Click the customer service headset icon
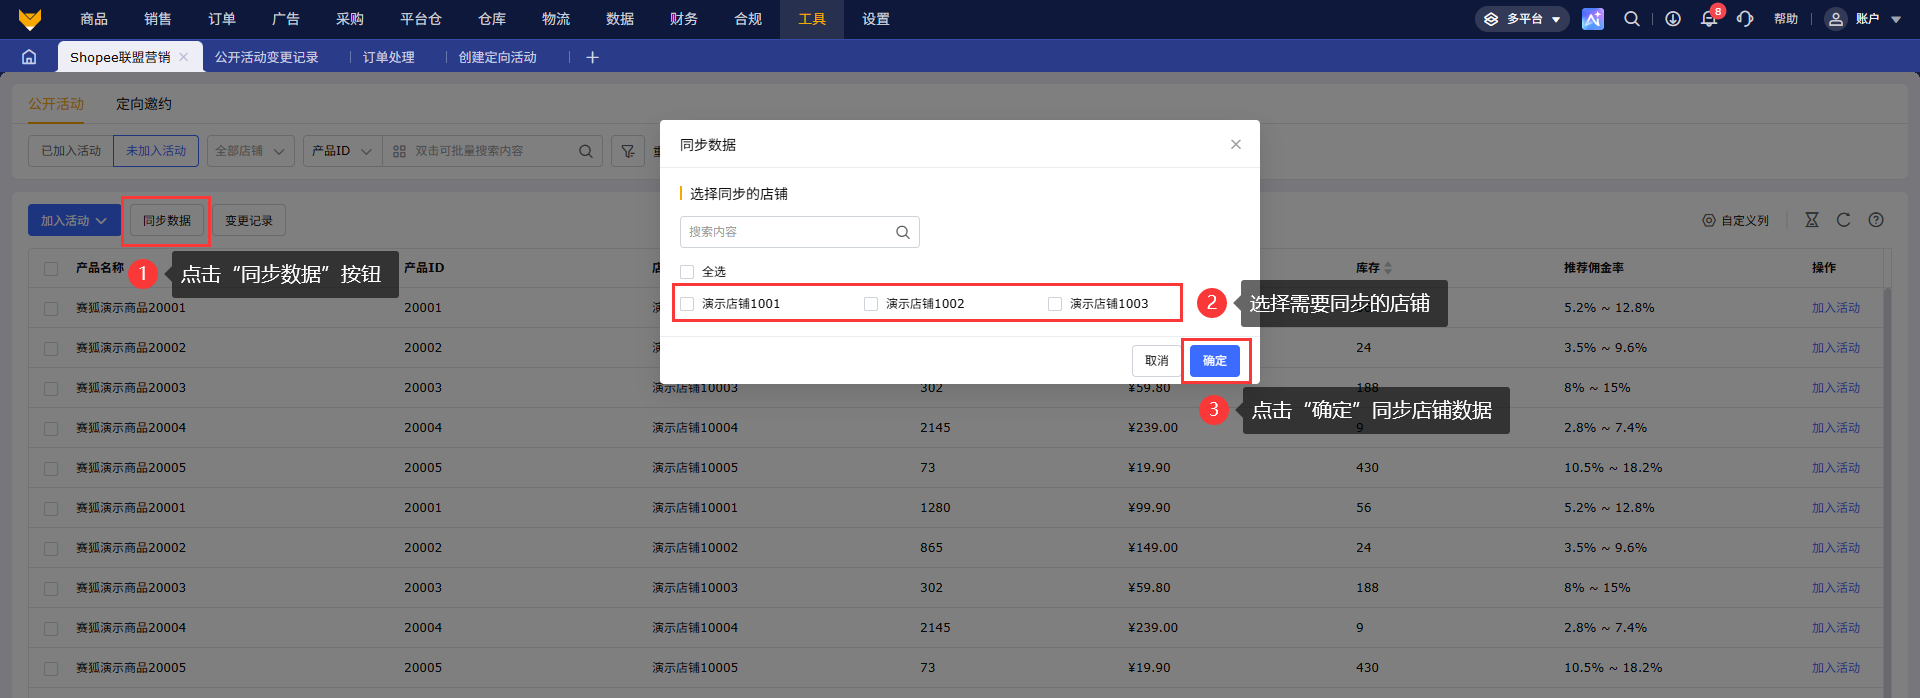Screen dimensions: 1920x698 pos(1745,19)
